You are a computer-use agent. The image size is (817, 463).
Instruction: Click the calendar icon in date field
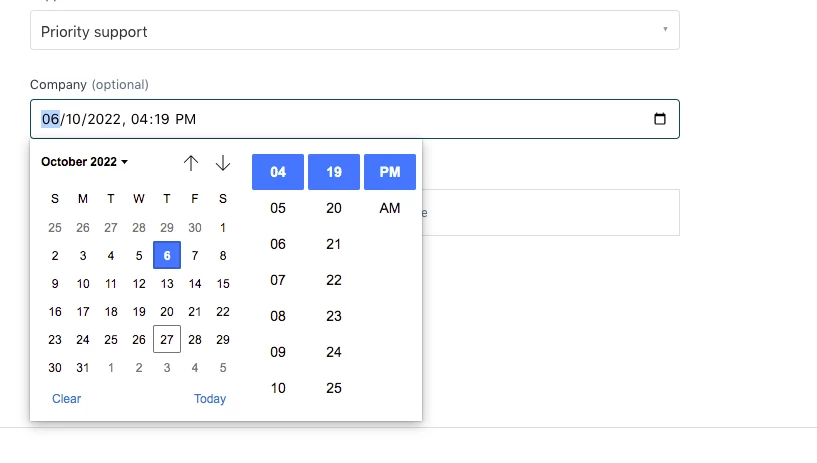[660, 119]
